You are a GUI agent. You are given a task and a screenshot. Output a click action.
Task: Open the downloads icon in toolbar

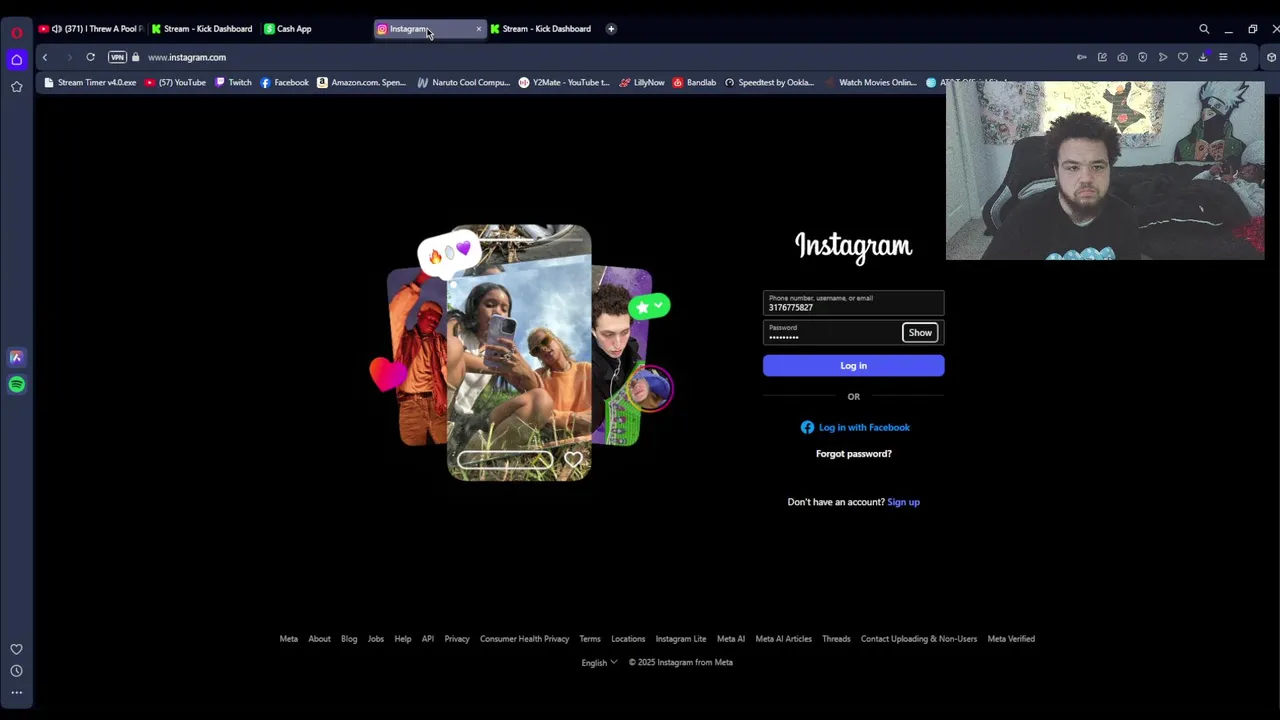pos(1203,57)
